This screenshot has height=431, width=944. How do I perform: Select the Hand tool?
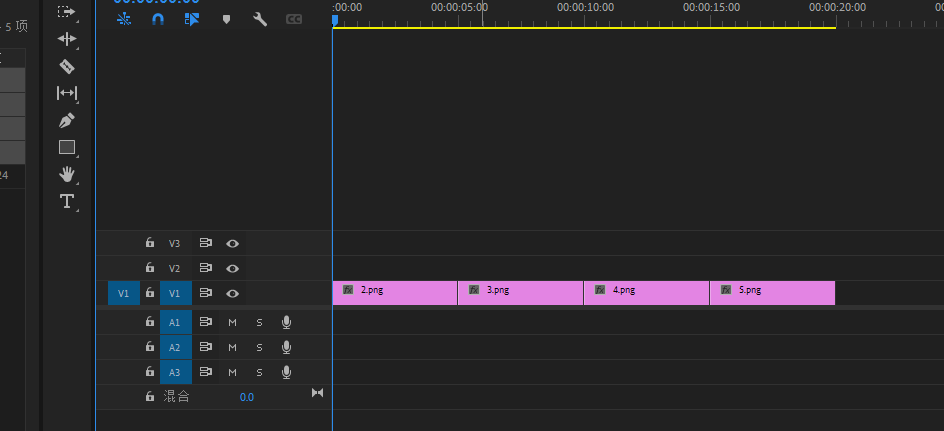tap(67, 174)
